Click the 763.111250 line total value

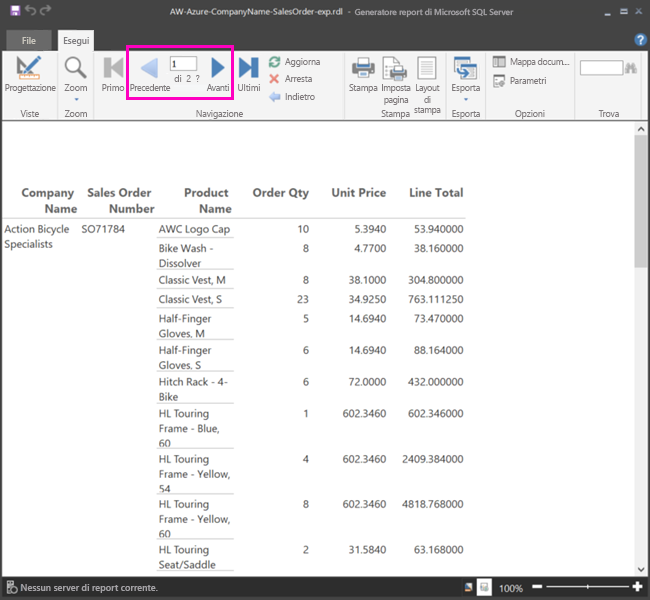435,299
